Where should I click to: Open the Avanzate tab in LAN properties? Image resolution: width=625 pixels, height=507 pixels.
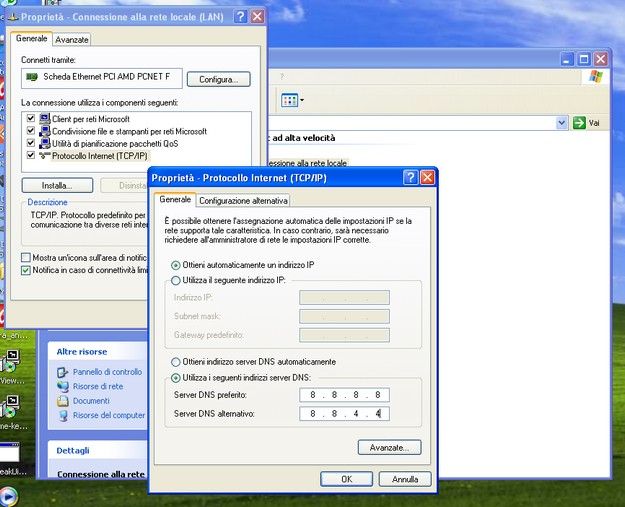(x=72, y=39)
